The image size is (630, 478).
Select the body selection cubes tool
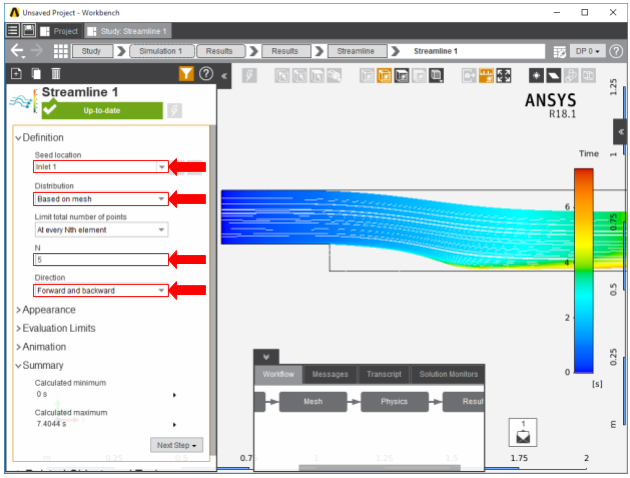[x=334, y=76]
